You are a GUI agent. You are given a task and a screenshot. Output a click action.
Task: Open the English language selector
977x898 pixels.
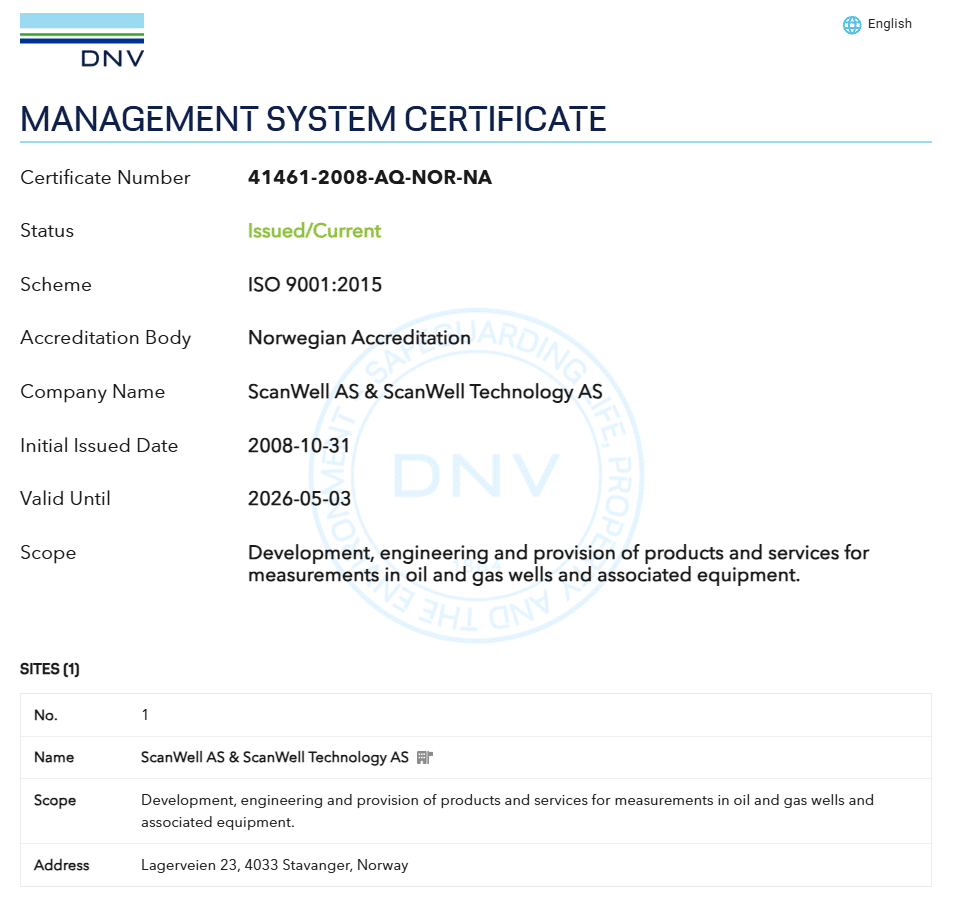[889, 24]
